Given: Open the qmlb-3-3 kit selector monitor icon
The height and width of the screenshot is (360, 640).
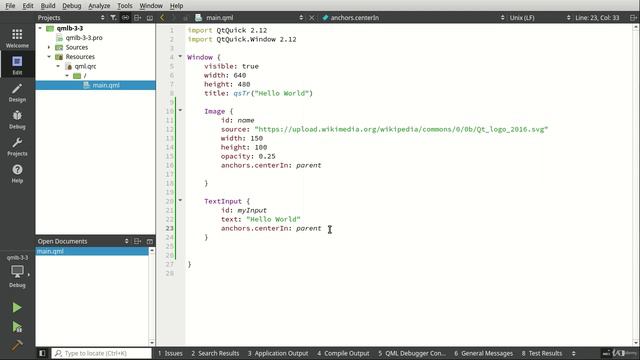Looking at the screenshot, I should pyautogui.click(x=17, y=271).
